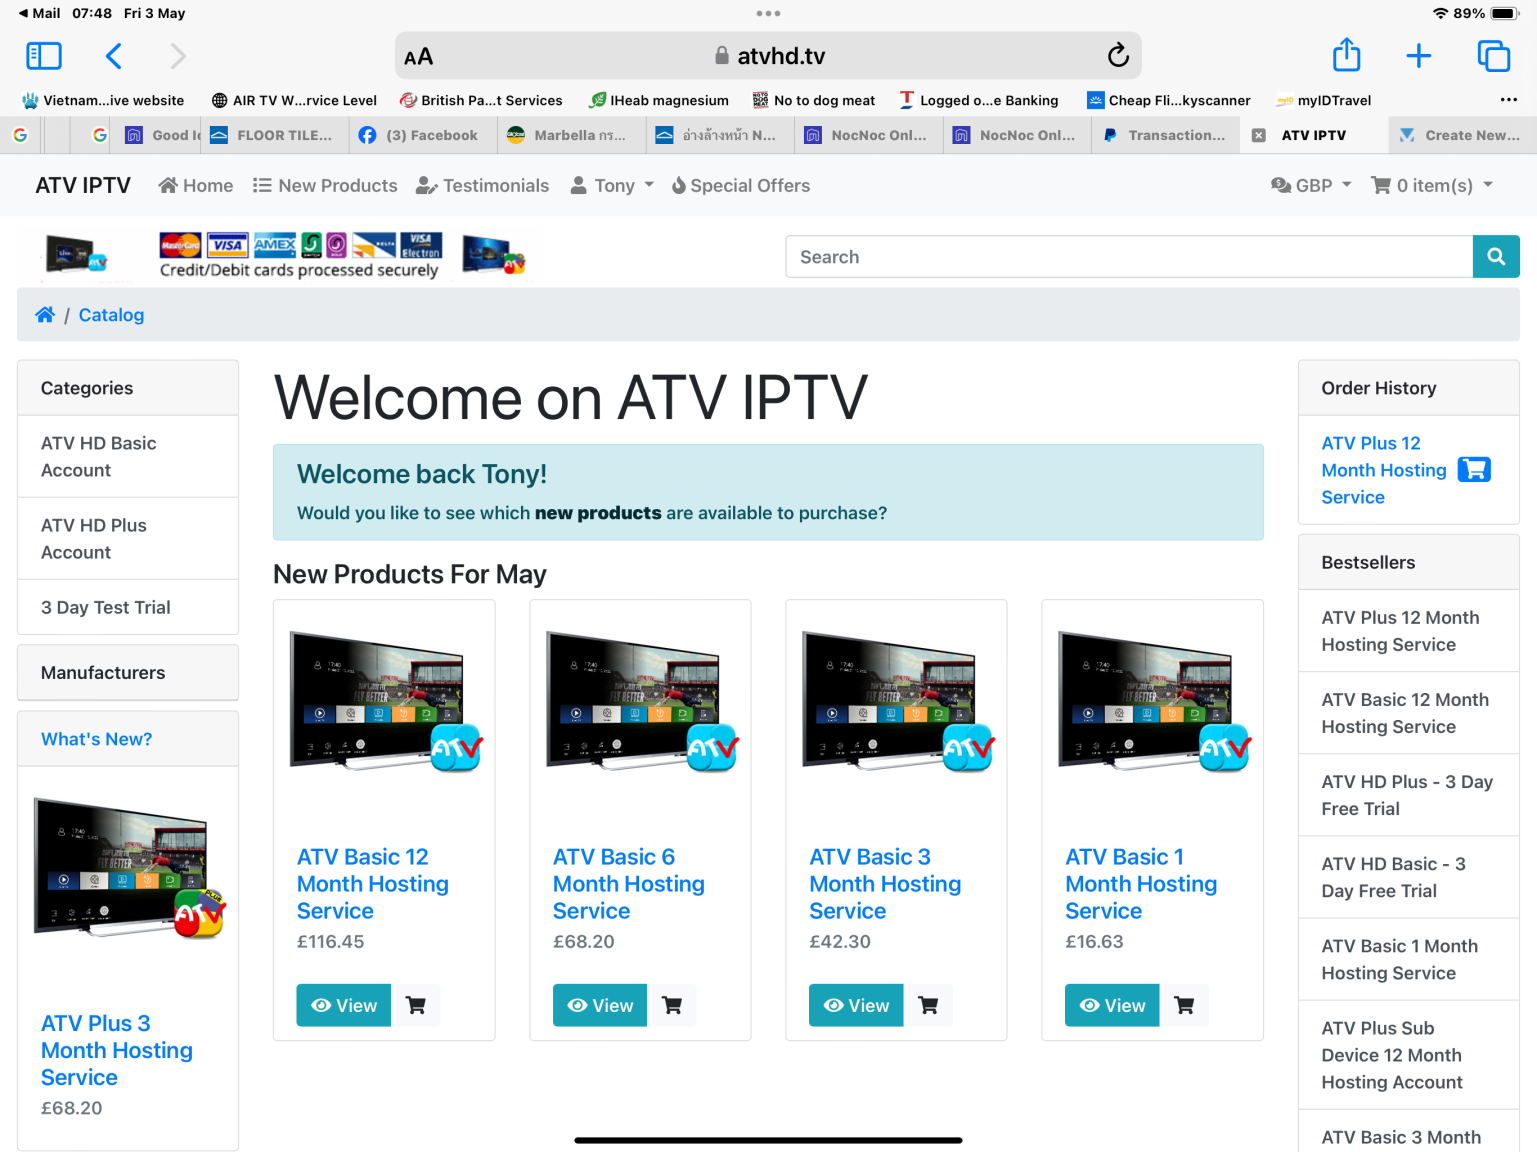Select ATV HD Plus Account category
1537x1152 pixels.
point(128,539)
